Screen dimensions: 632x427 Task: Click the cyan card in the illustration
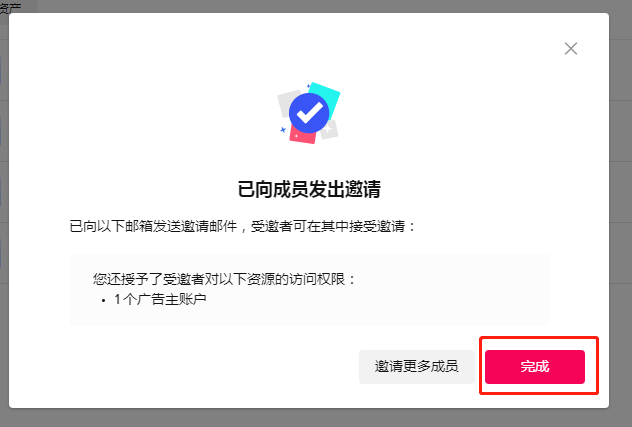pyautogui.click(x=327, y=96)
